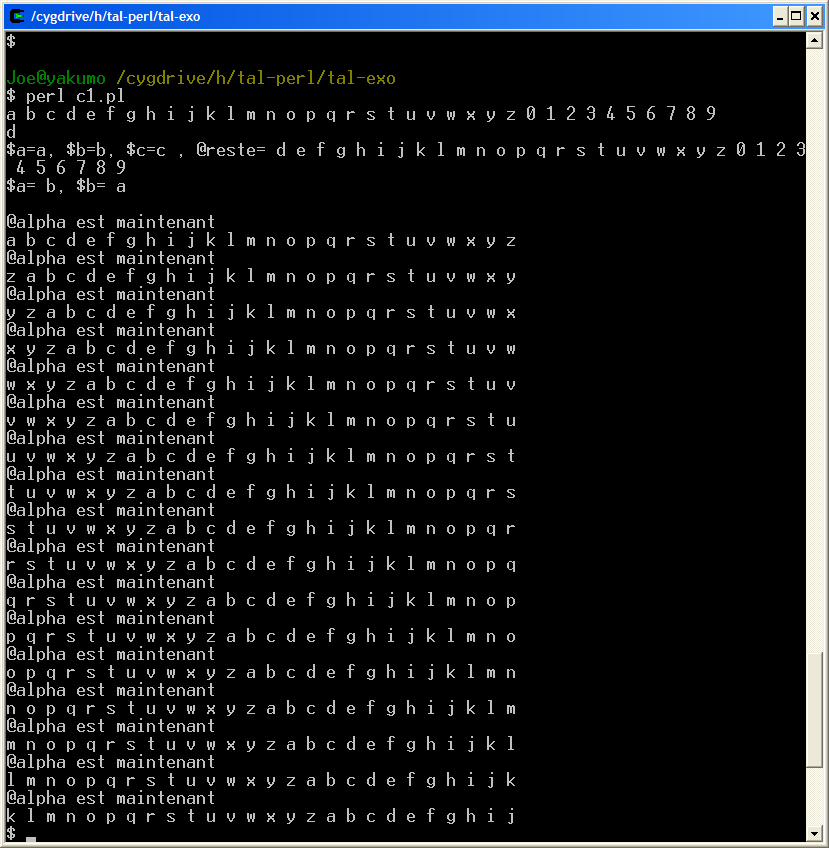Screen dimensions: 829x848
Task: Click the rotated line starting m n o p
Action: point(261,744)
